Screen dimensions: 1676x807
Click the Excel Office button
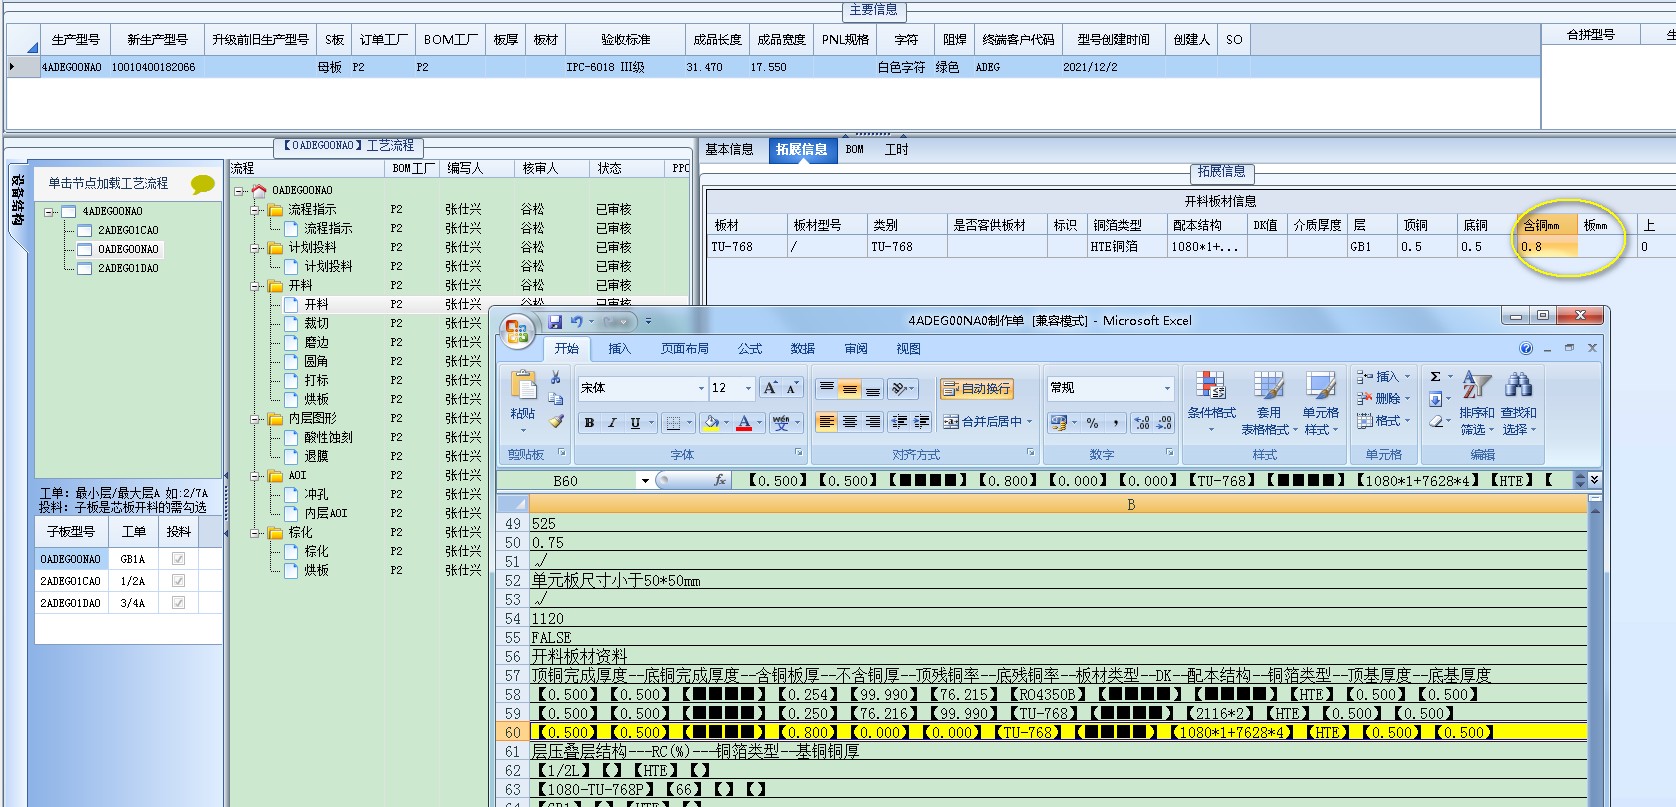(x=517, y=331)
